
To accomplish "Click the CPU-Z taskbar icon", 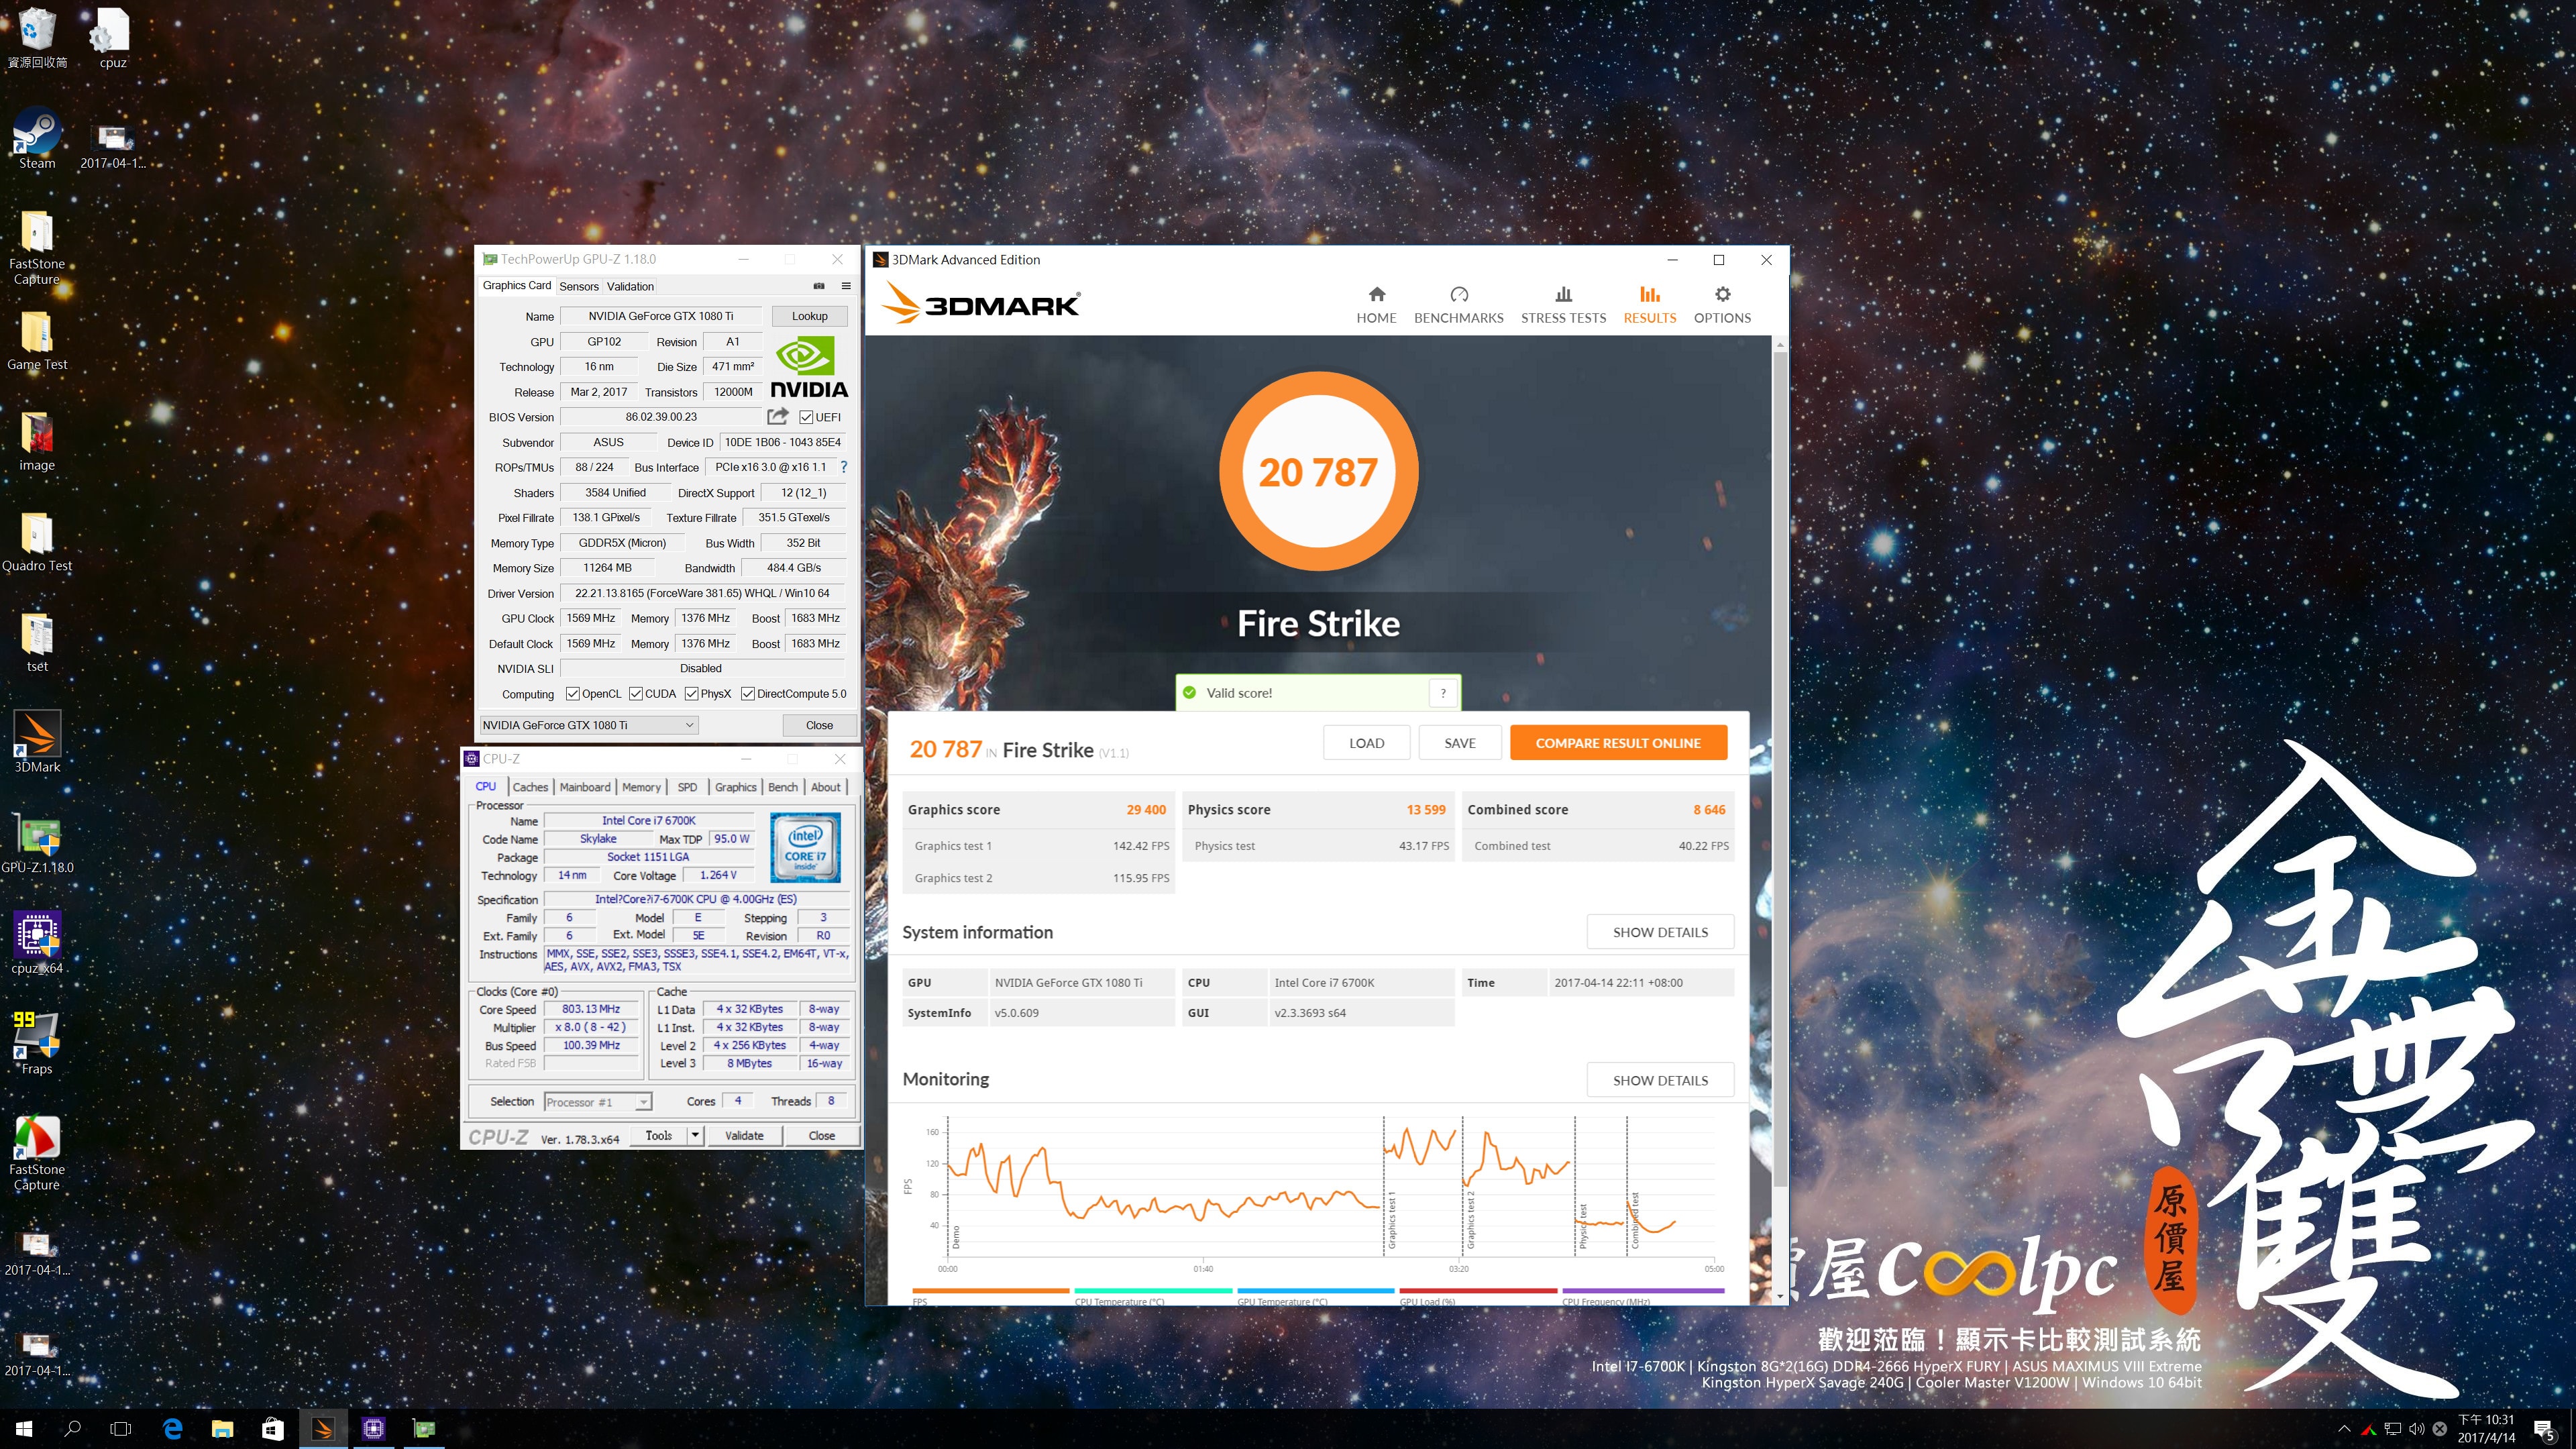I will point(373,1429).
